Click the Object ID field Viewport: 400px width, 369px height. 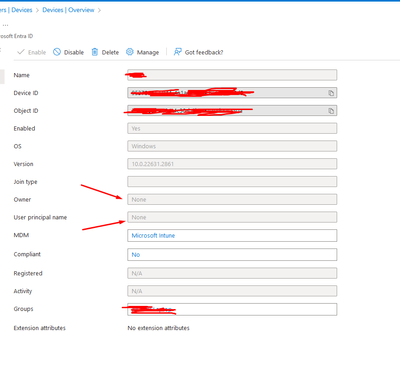232,111
